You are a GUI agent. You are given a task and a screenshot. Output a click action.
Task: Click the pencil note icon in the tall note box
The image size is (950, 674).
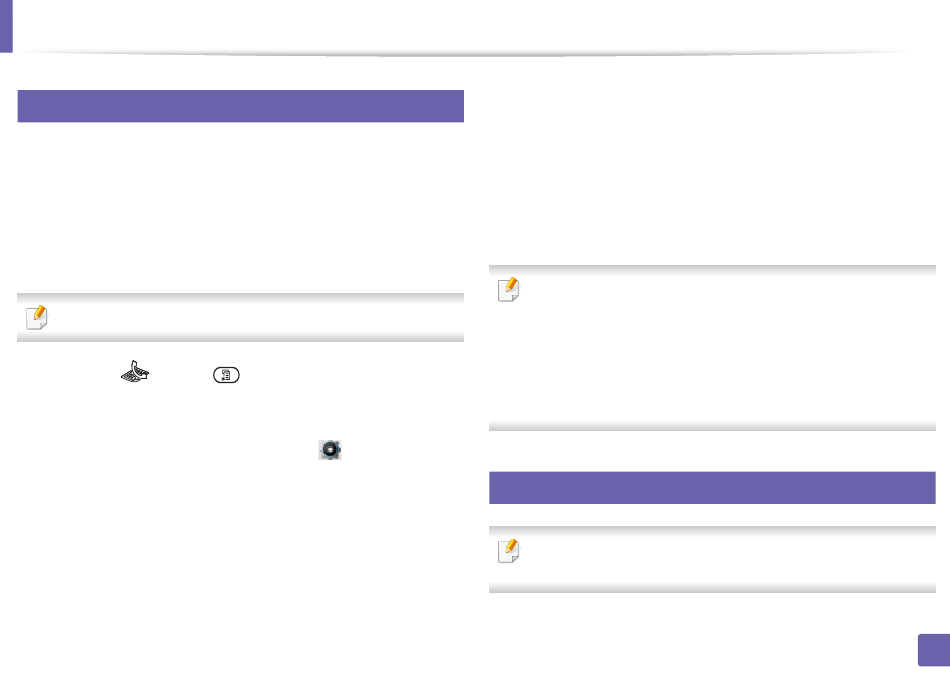[508, 290]
